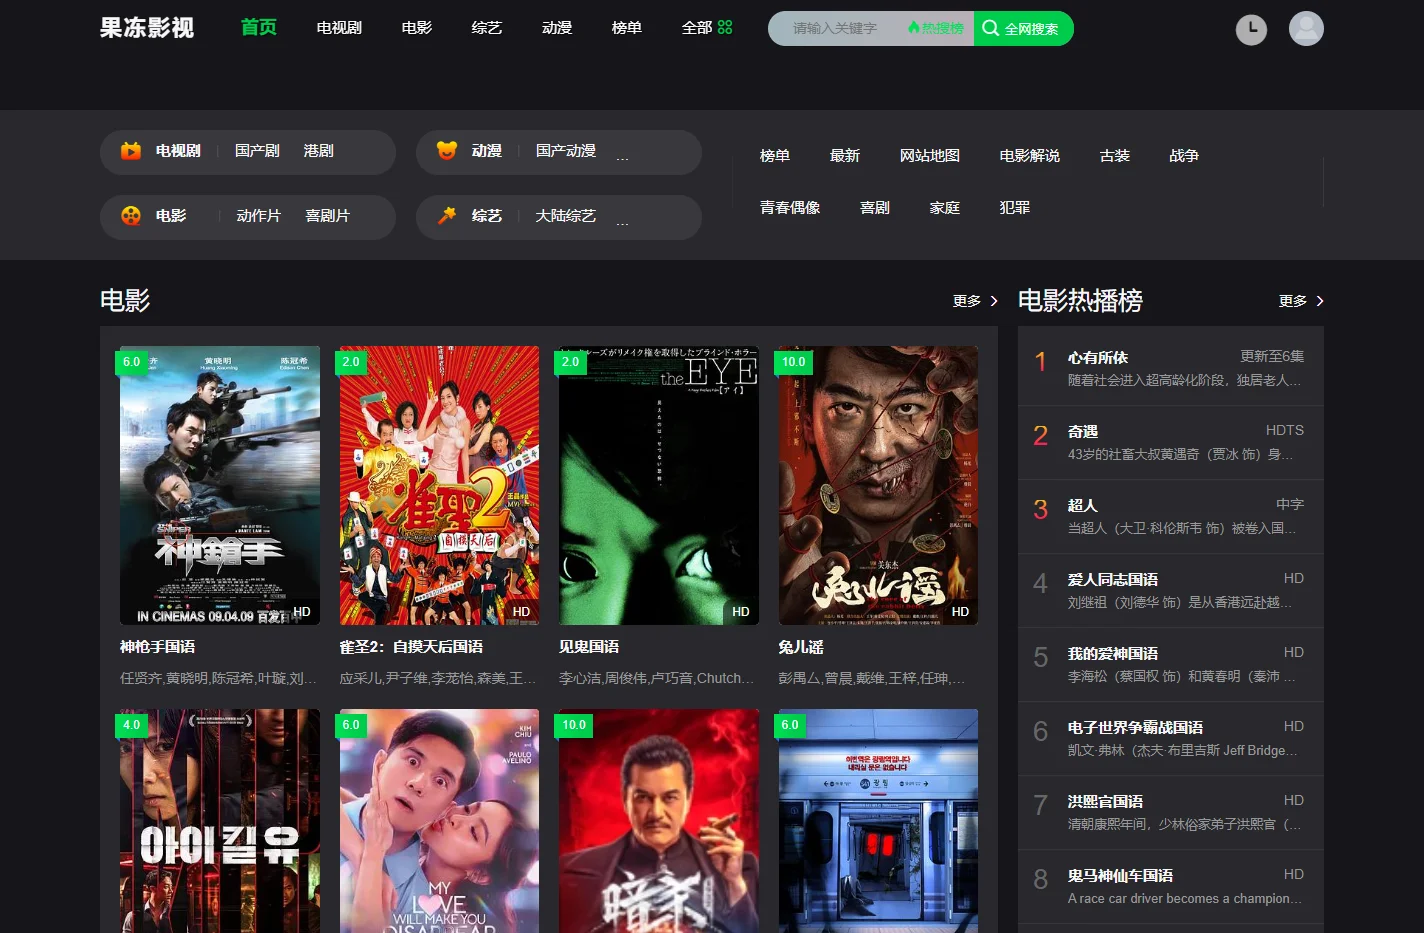
Task: Open ranking entry 鬼马神仙车国语
Action: [x=1171, y=886]
